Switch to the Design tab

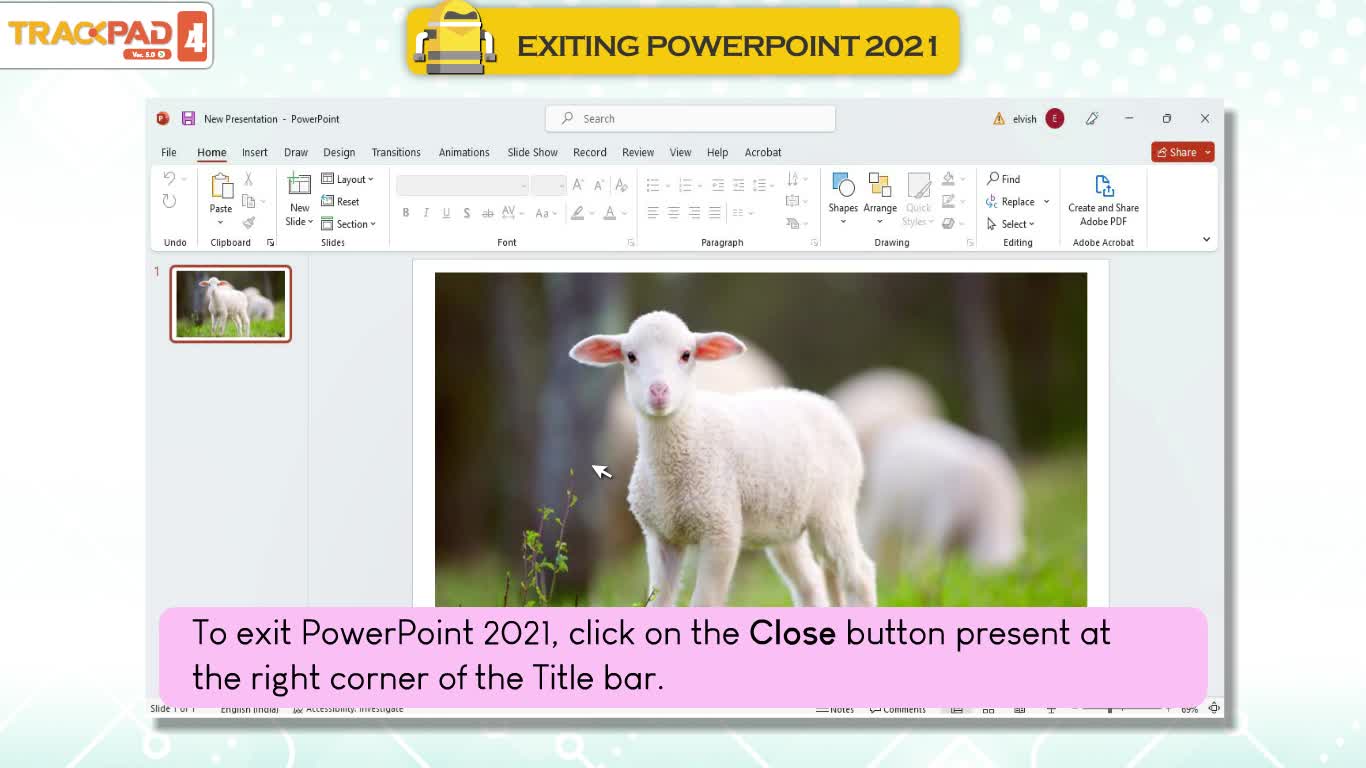click(339, 152)
